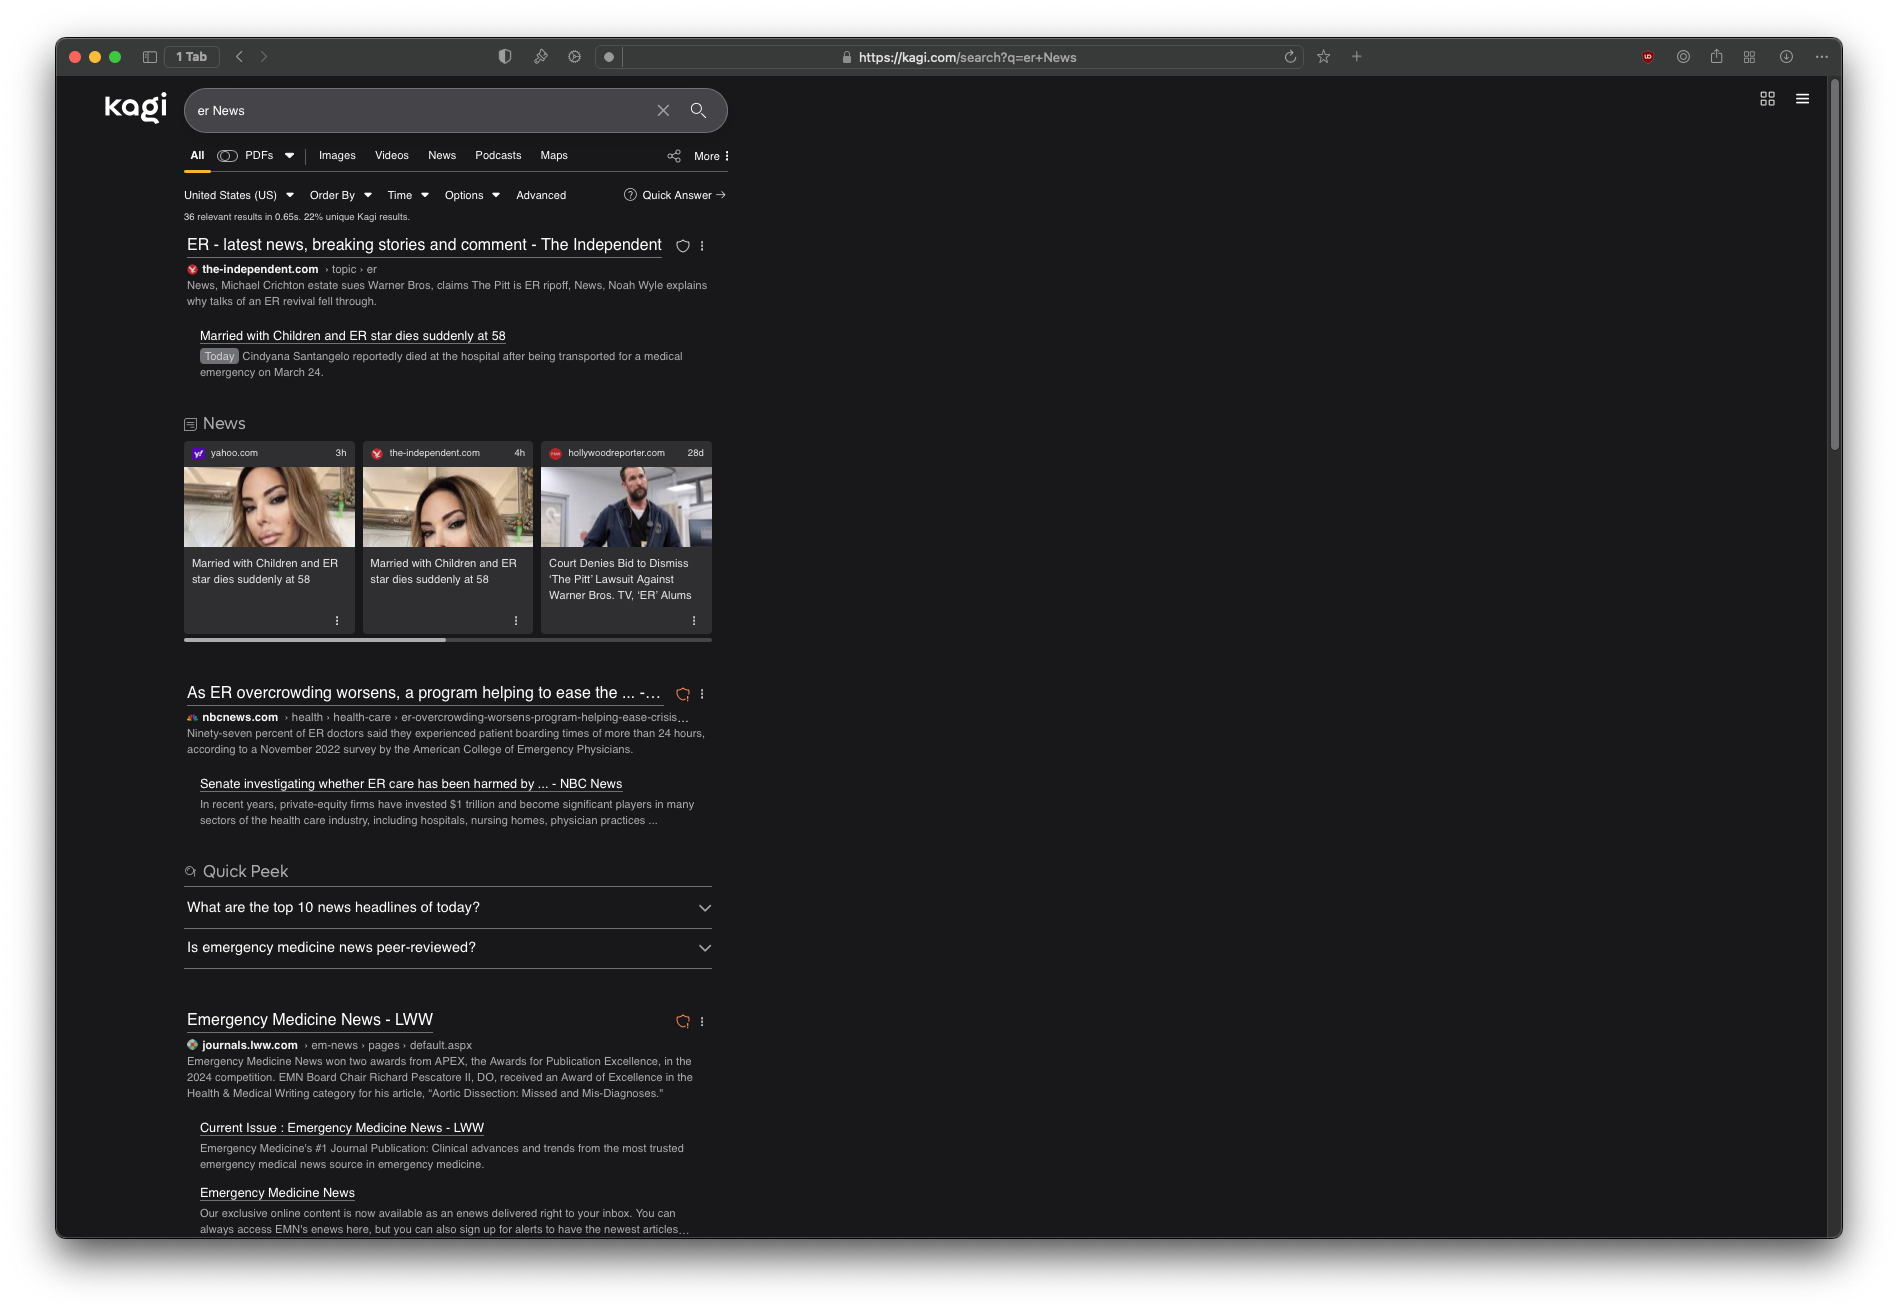Open the Time filter dropdown

[x=406, y=195]
